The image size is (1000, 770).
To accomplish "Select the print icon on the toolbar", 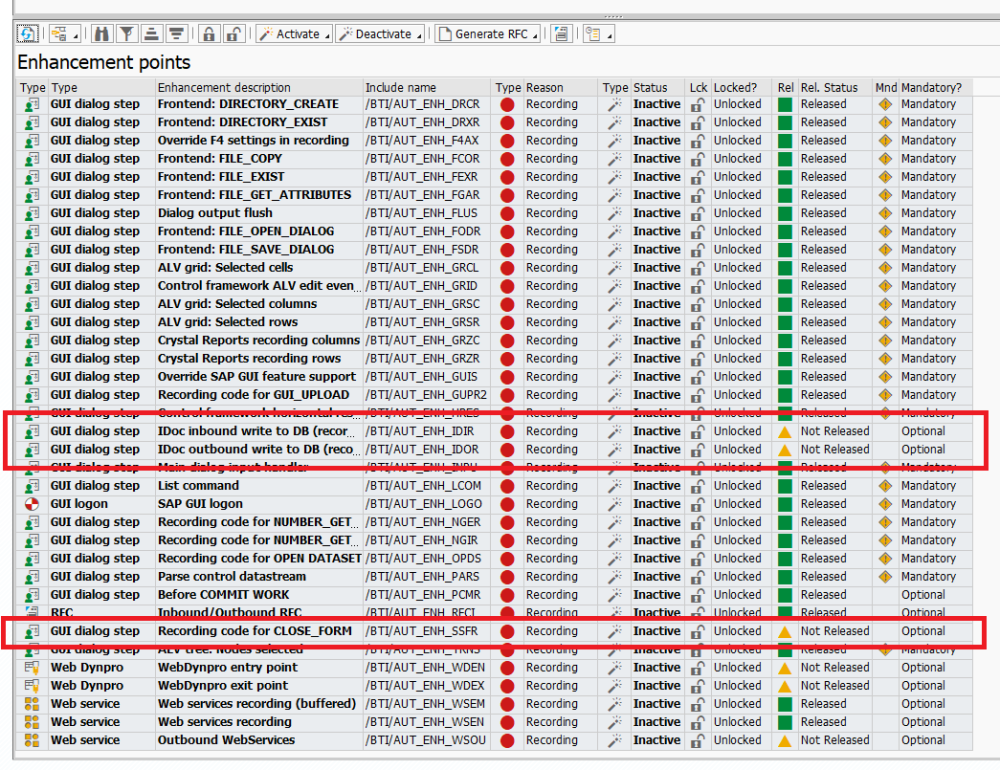I will click(561, 33).
